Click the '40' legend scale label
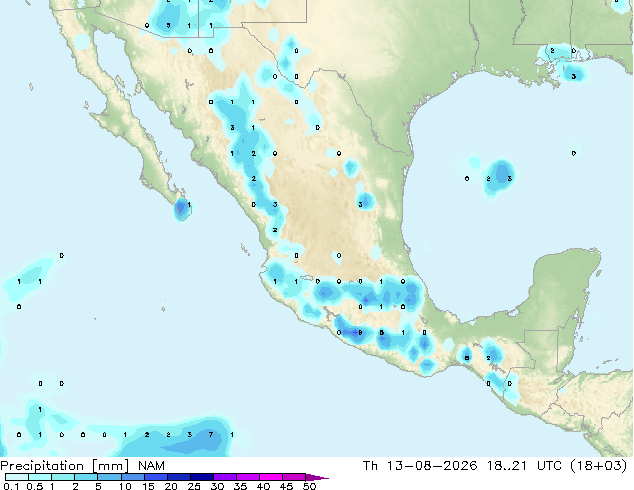This screenshot has height=490, width=634. point(263,486)
